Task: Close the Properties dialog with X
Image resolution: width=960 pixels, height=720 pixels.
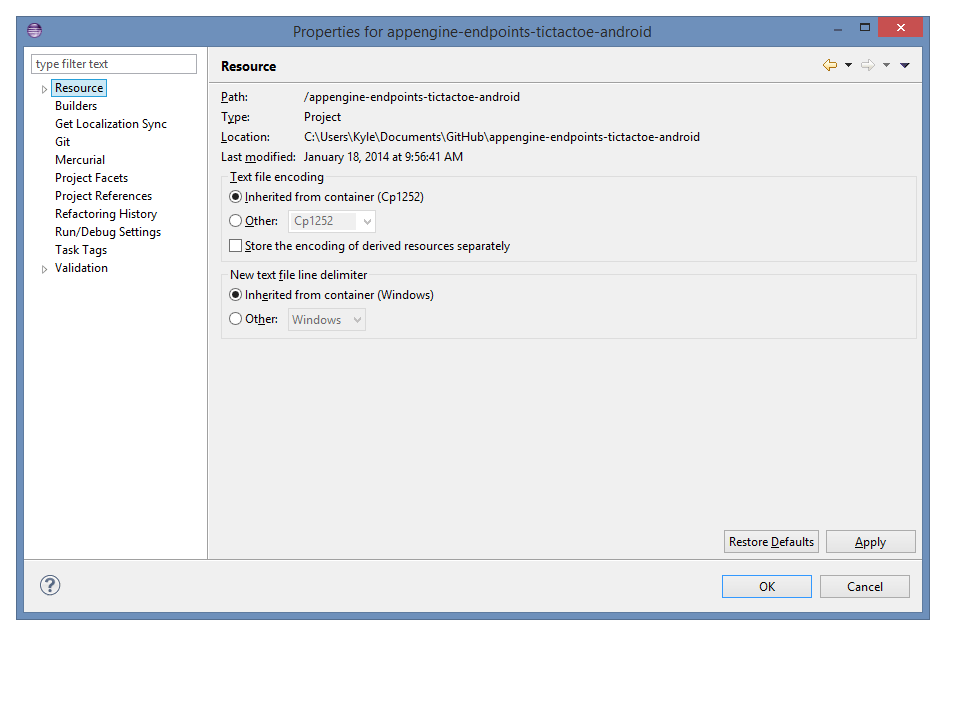Action: click(901, 28)
